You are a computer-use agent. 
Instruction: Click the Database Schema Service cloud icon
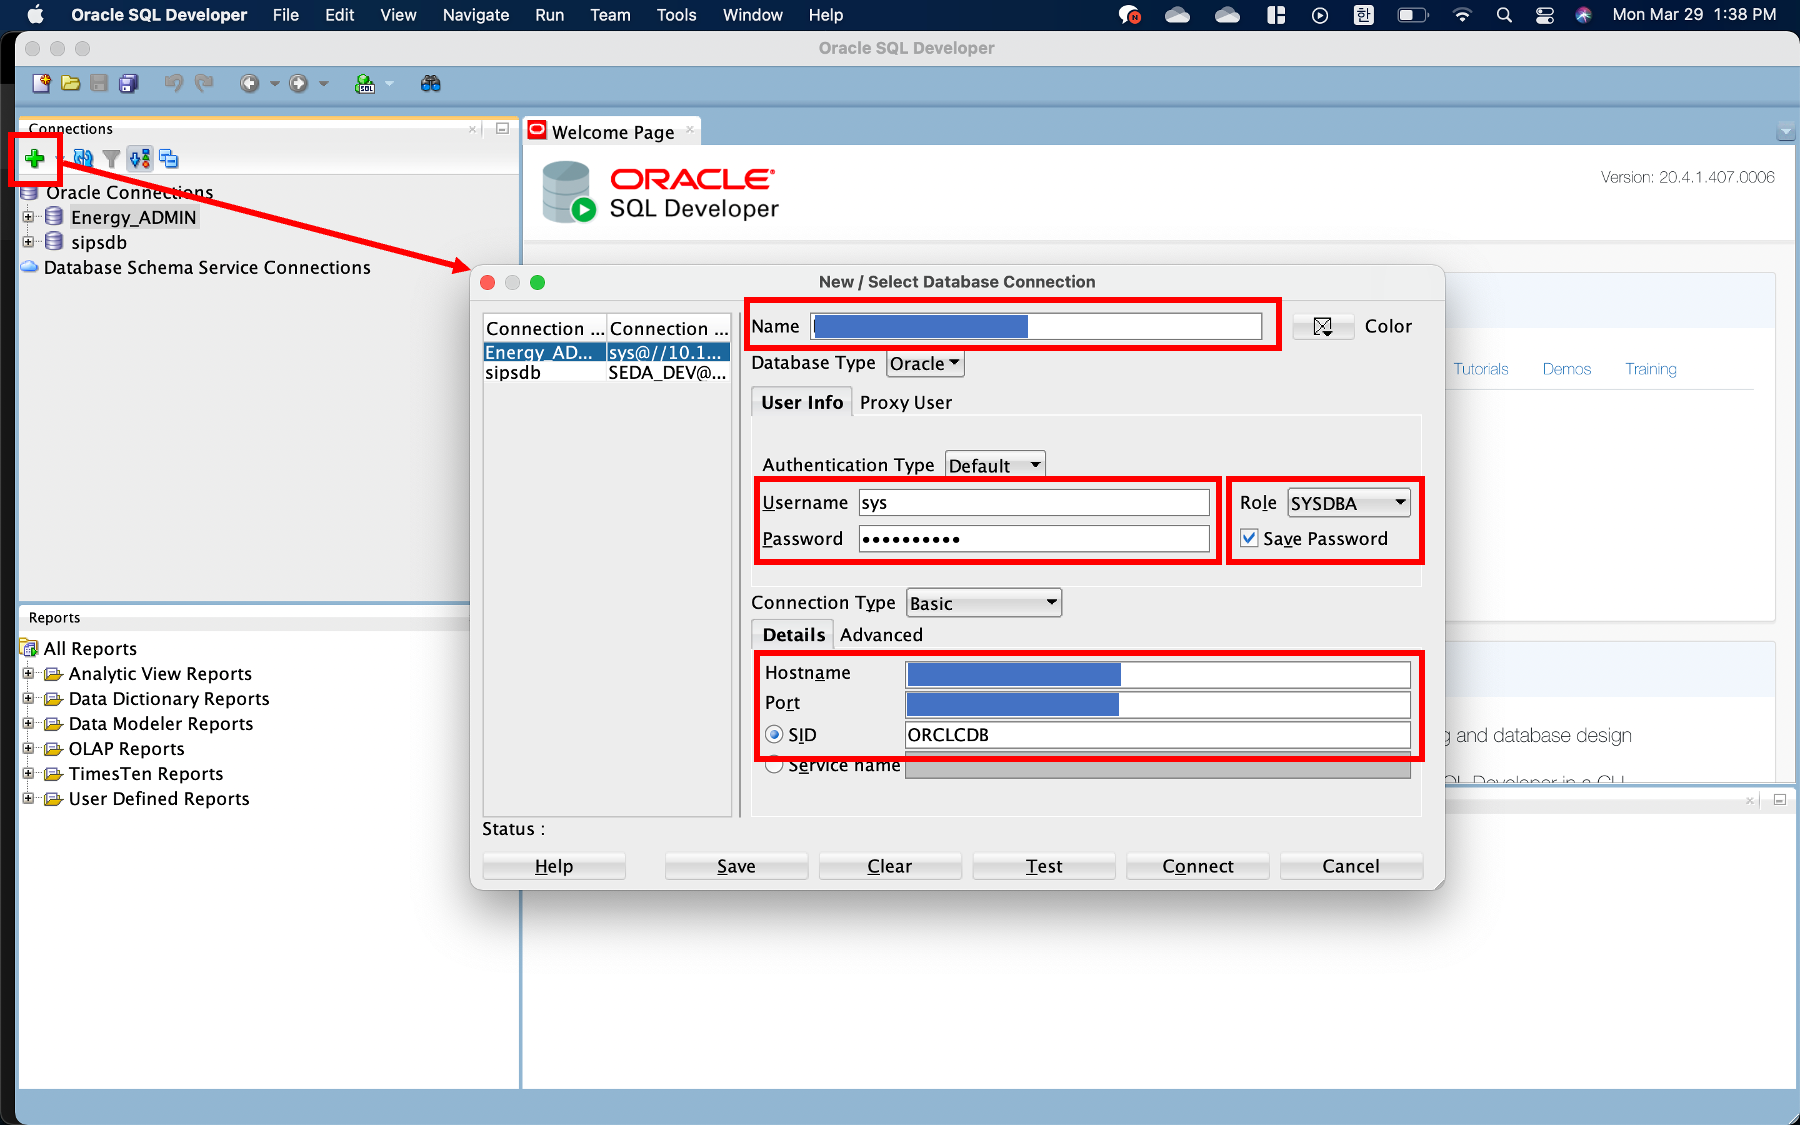pos(30,267)
